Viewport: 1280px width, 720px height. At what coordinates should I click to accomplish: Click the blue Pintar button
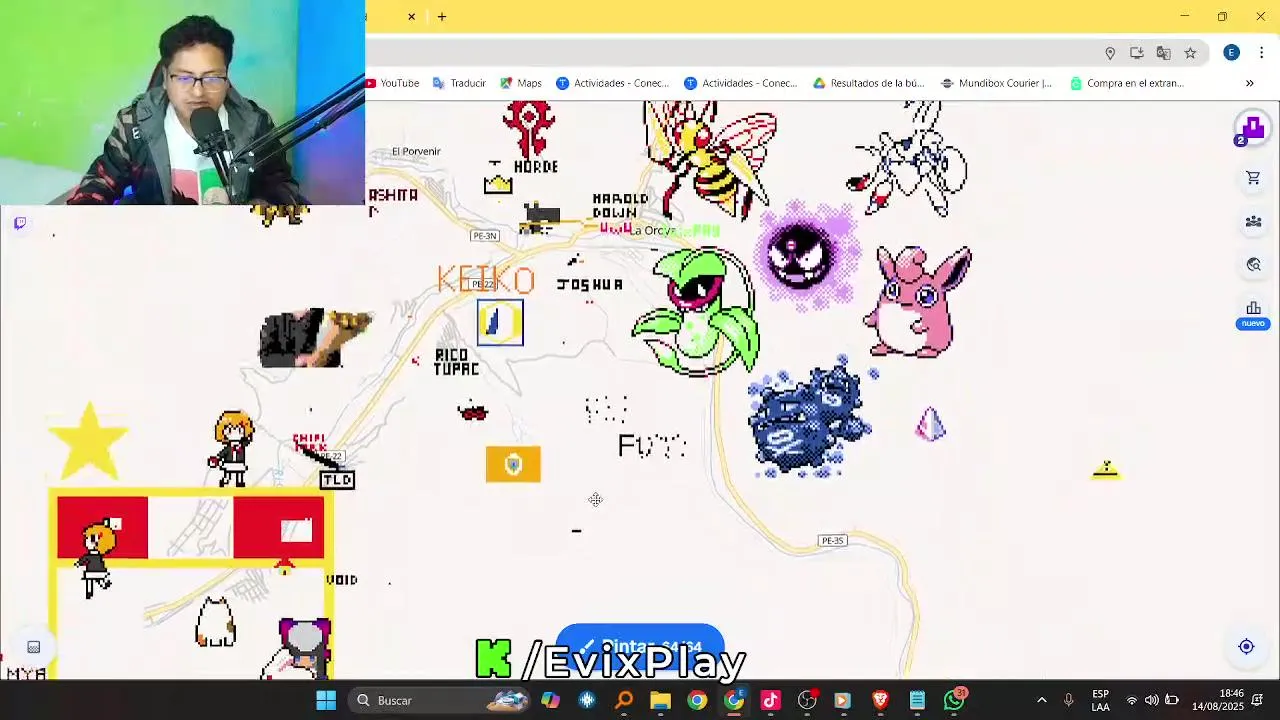point(640,646)
